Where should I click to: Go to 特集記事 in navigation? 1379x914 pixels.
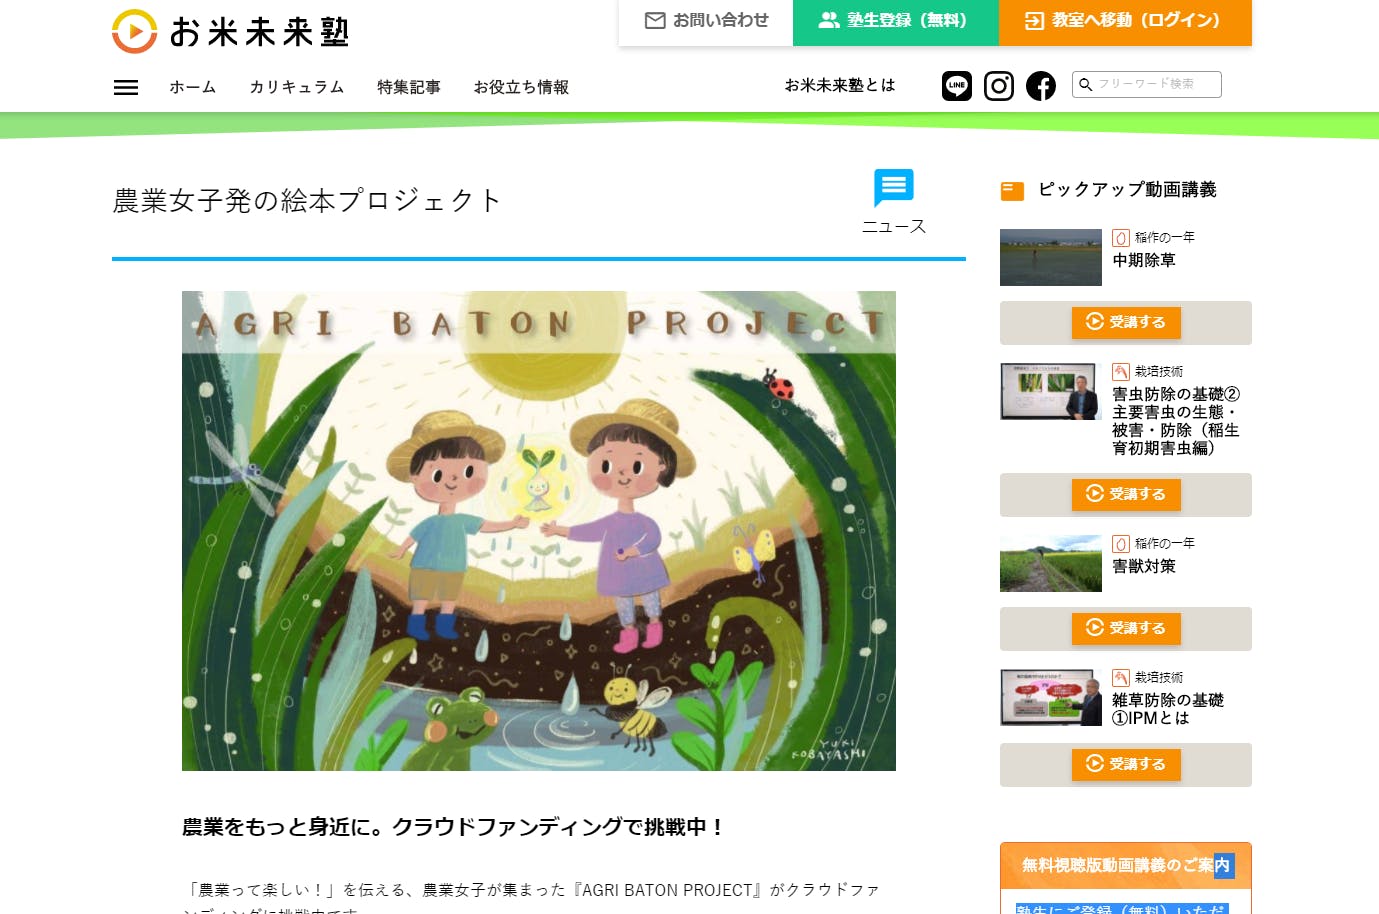point(409,87)
